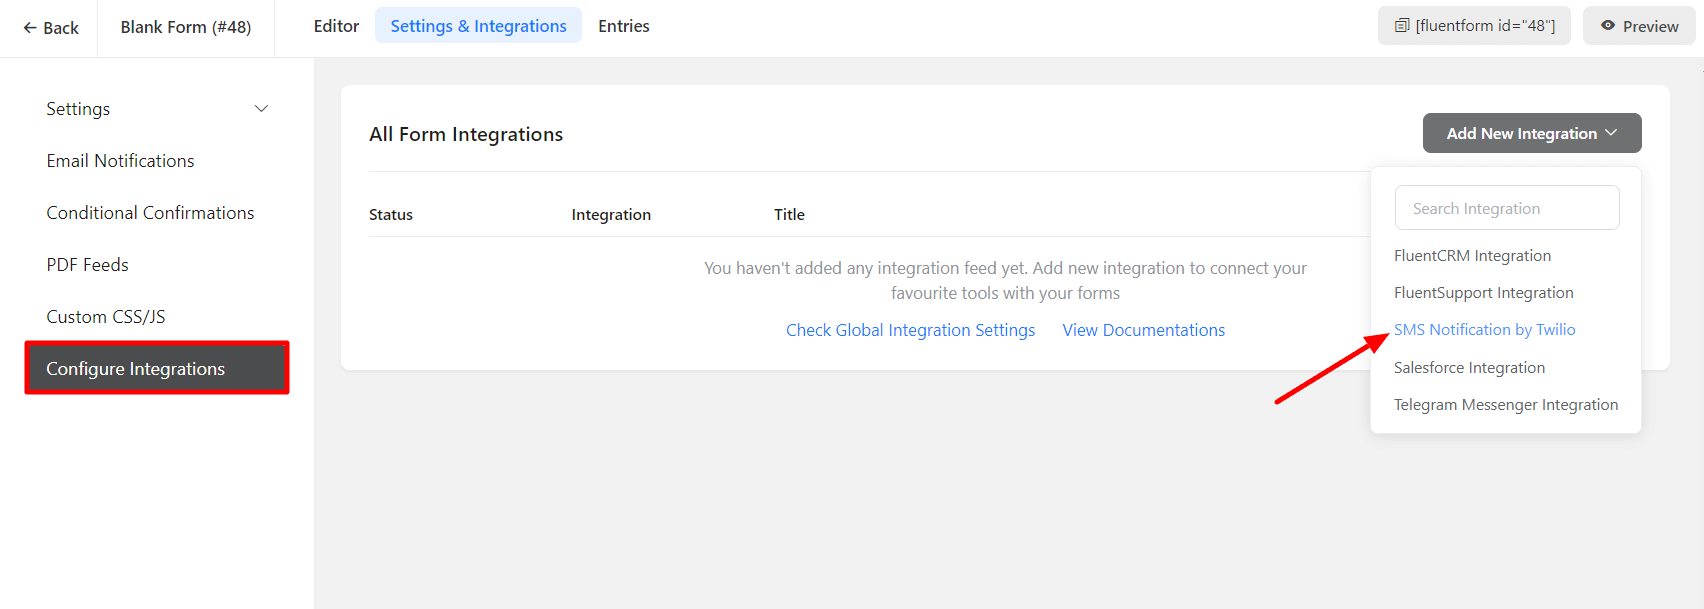1704x609 pixels.
Task: Type in the Search Integration field
Action: pyautogui.click(x=1506, y=208)
